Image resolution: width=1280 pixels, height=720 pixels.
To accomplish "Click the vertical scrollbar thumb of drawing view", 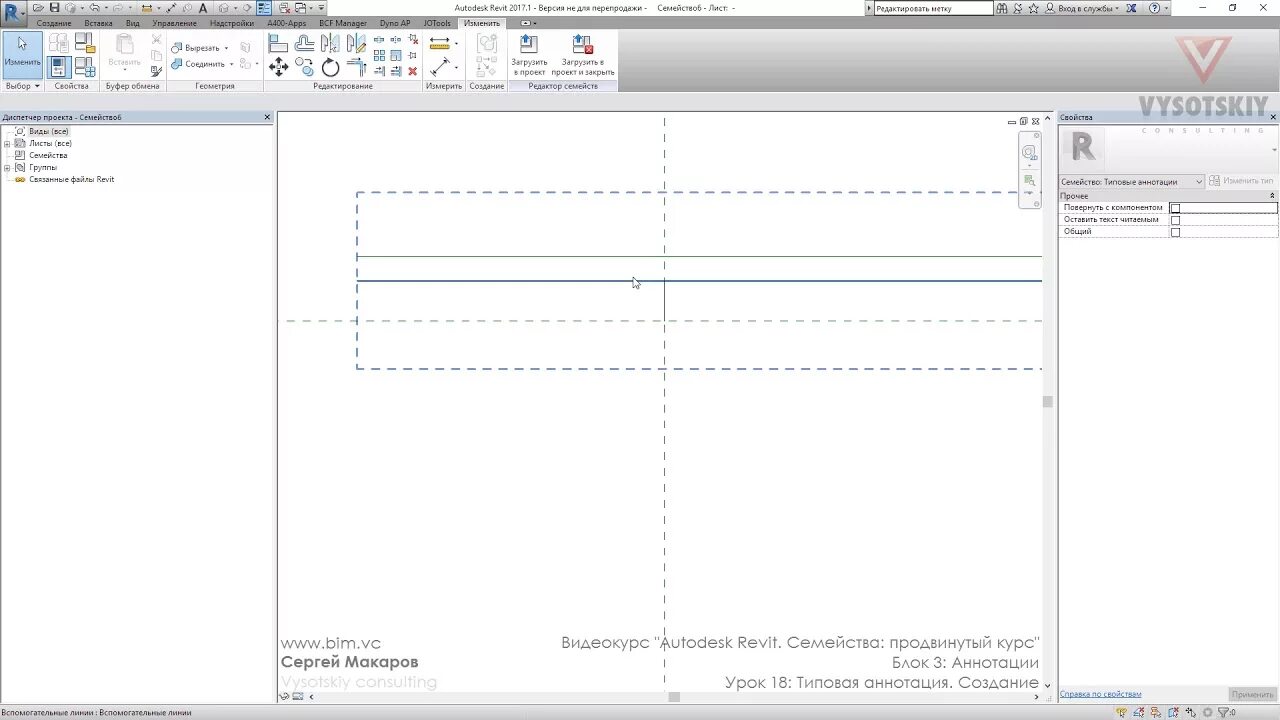I will click(1047, 401).
